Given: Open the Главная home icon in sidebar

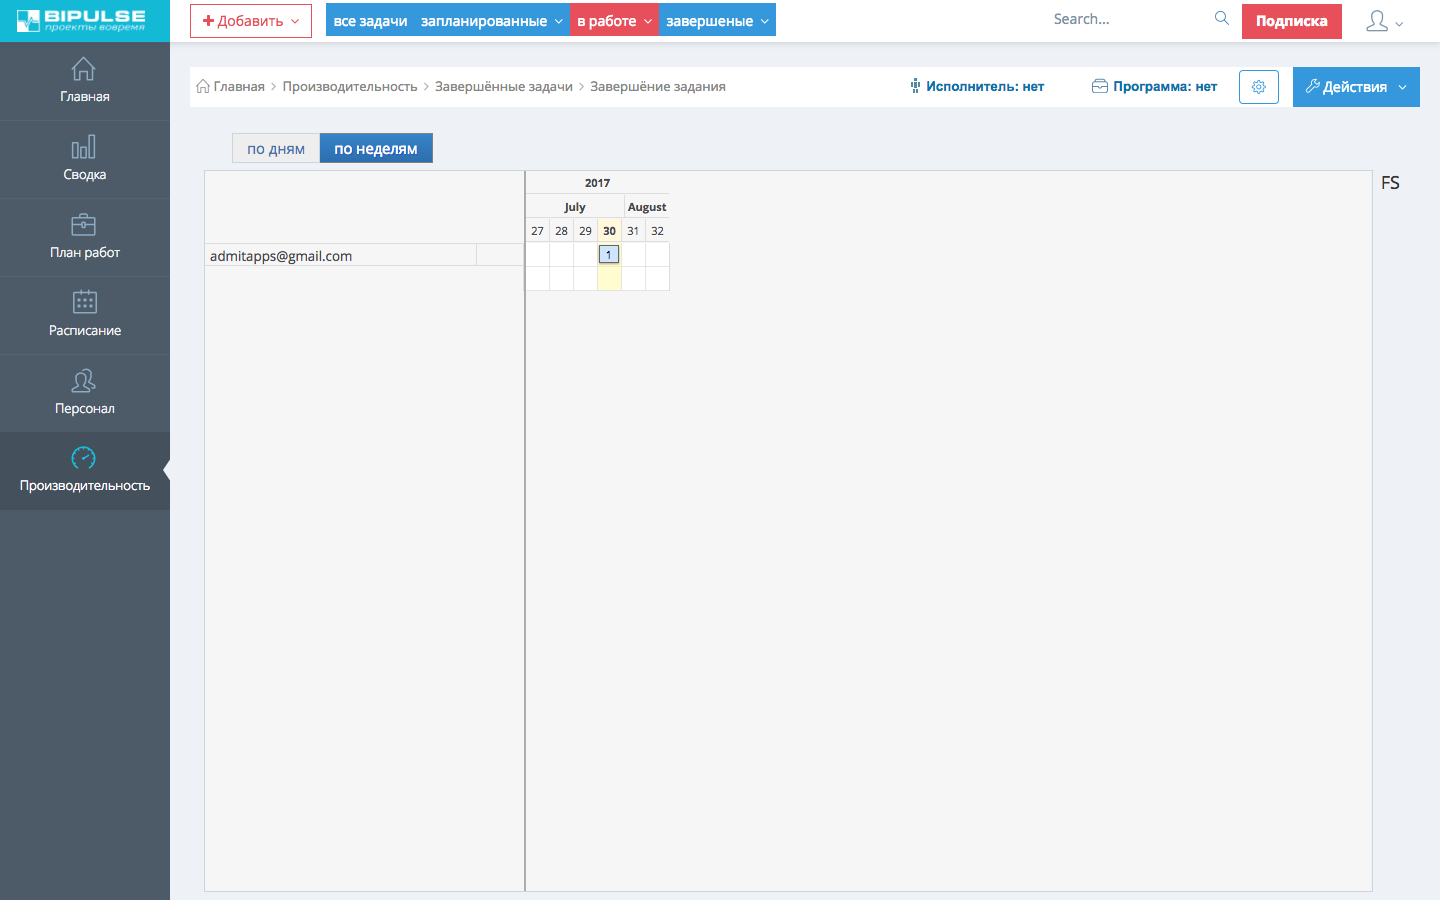Looking at the screenshot, I should tap(84, 69).
